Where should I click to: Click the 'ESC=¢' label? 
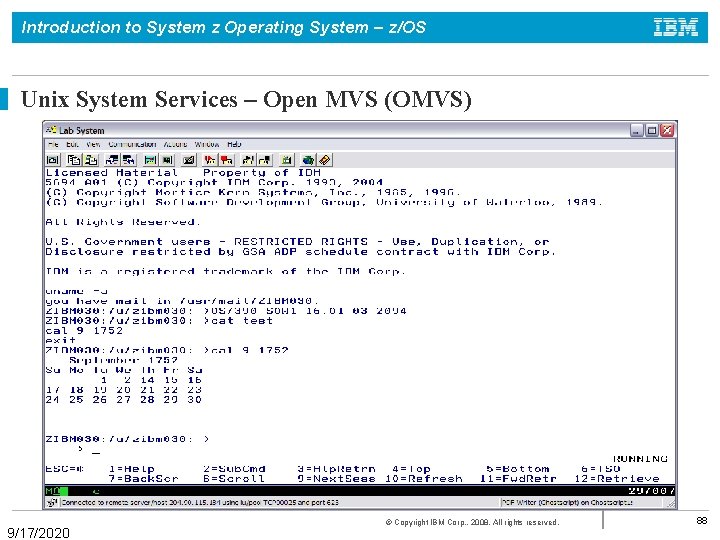click(x=65, y=469)
